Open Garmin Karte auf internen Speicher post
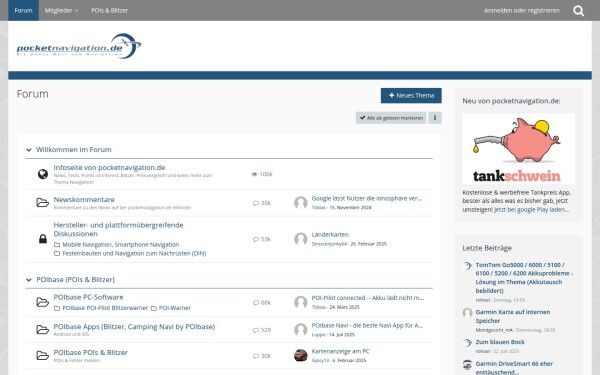 coord(513,316)
